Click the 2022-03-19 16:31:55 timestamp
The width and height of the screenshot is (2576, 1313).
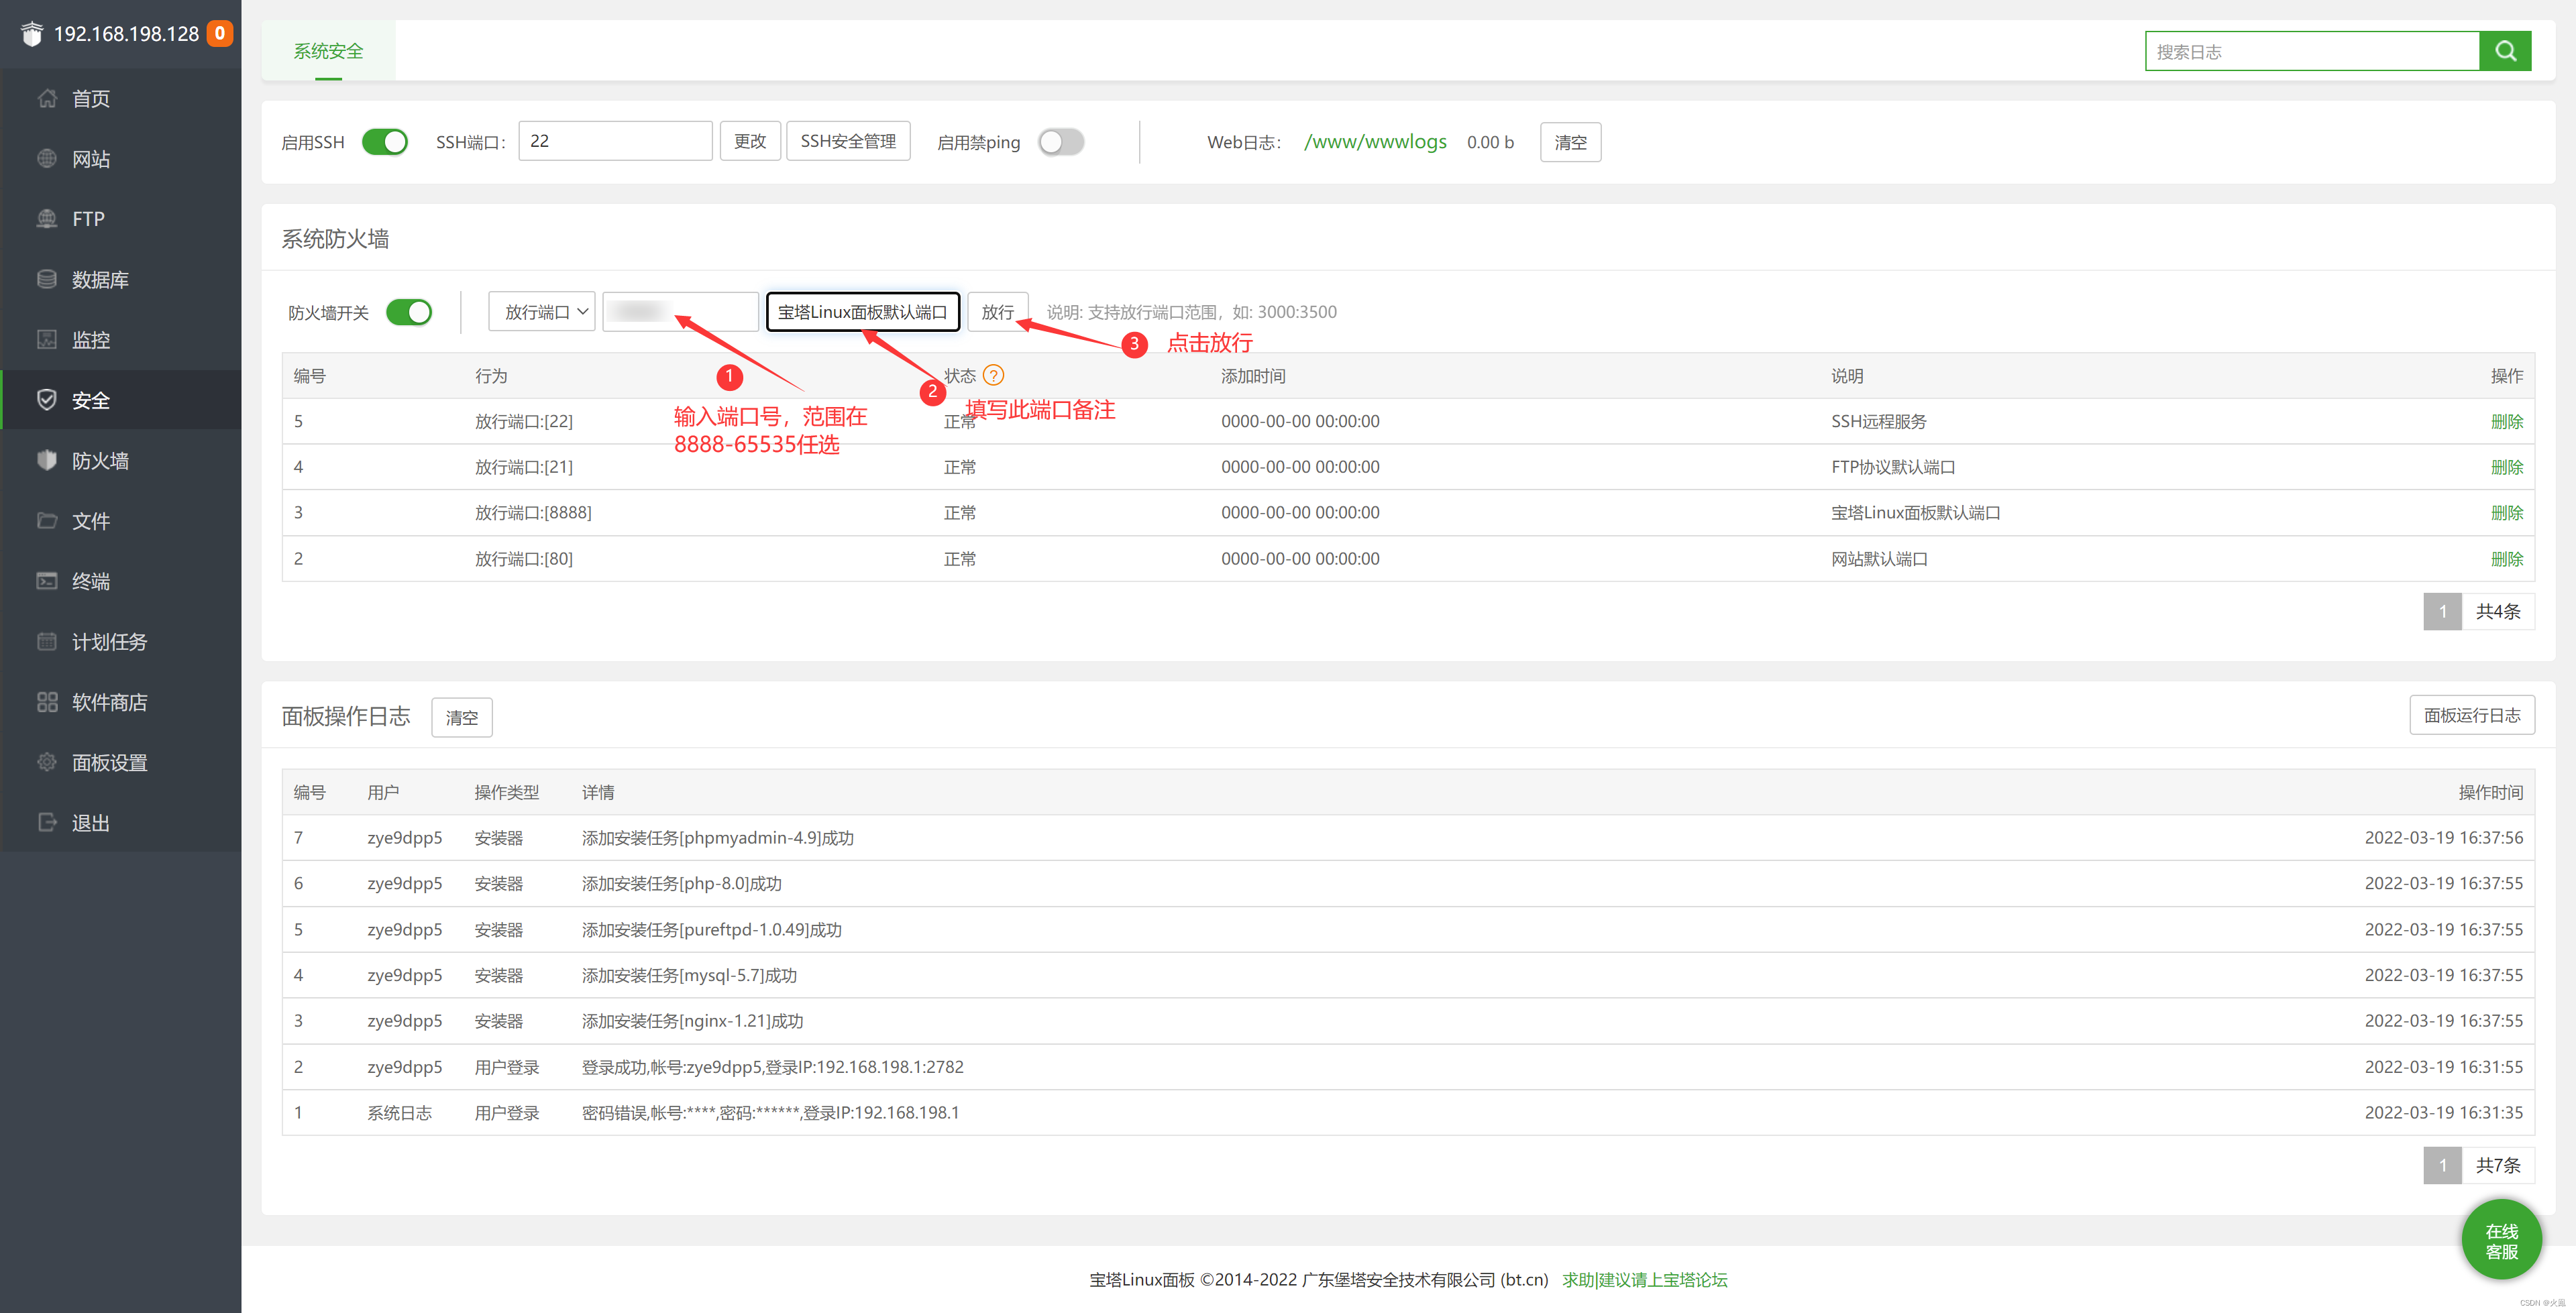coord(2443,1067)
